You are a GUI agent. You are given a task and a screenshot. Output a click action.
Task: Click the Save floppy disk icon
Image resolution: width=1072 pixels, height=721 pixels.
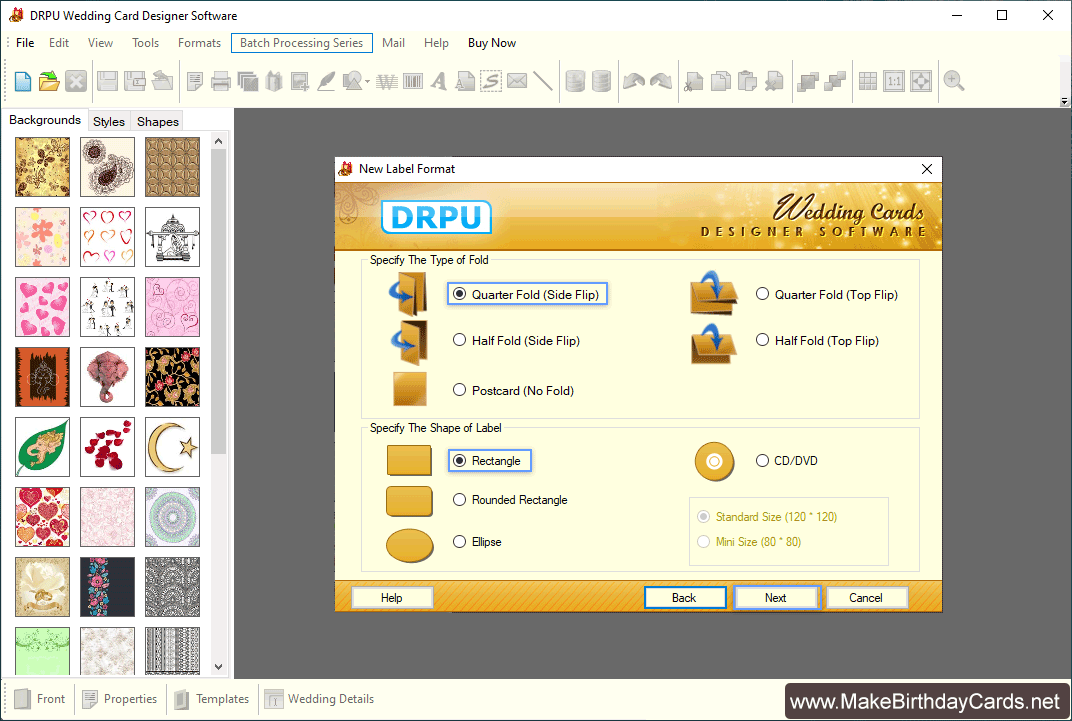tap(107, 81)
